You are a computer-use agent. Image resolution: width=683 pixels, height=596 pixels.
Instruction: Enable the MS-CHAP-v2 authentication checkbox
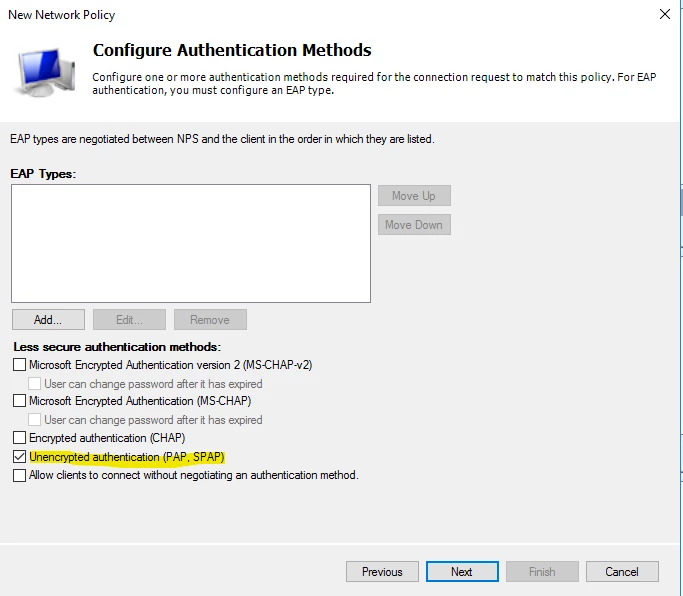19,365
